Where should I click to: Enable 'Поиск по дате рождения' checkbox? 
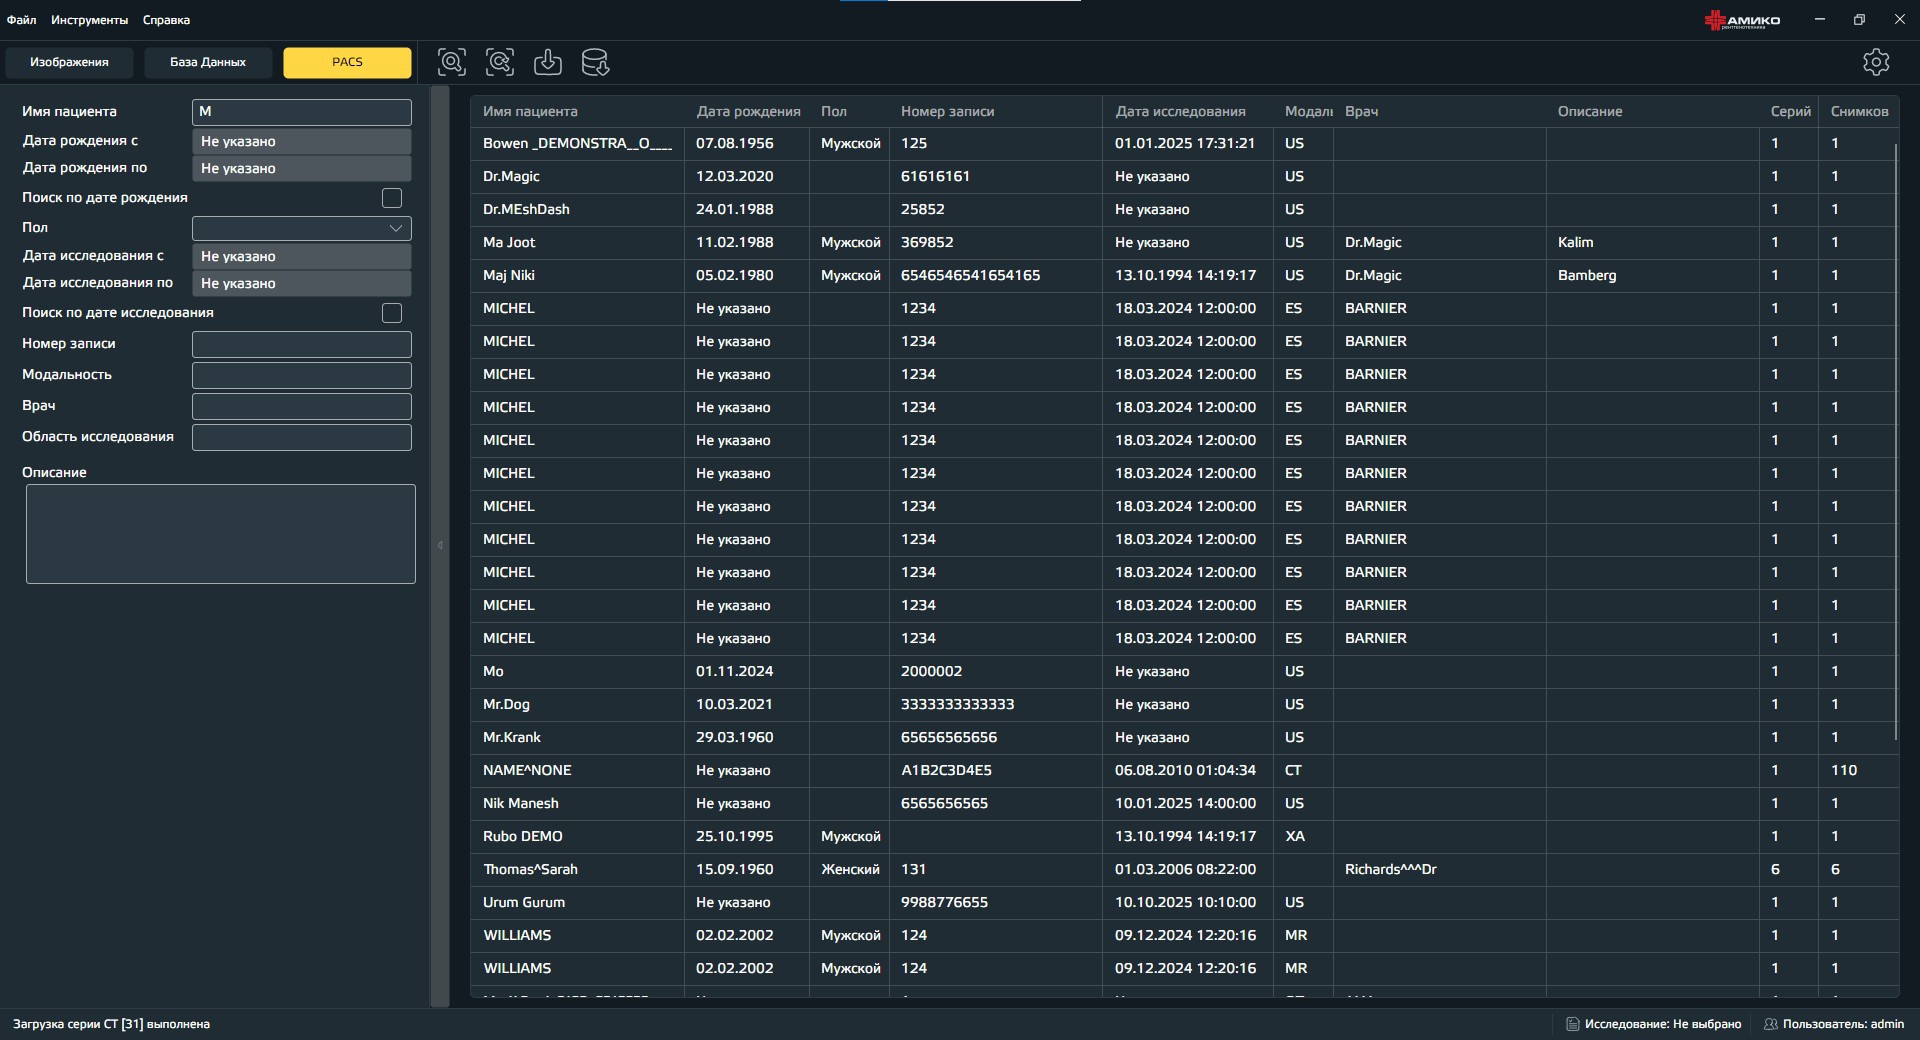392,198
